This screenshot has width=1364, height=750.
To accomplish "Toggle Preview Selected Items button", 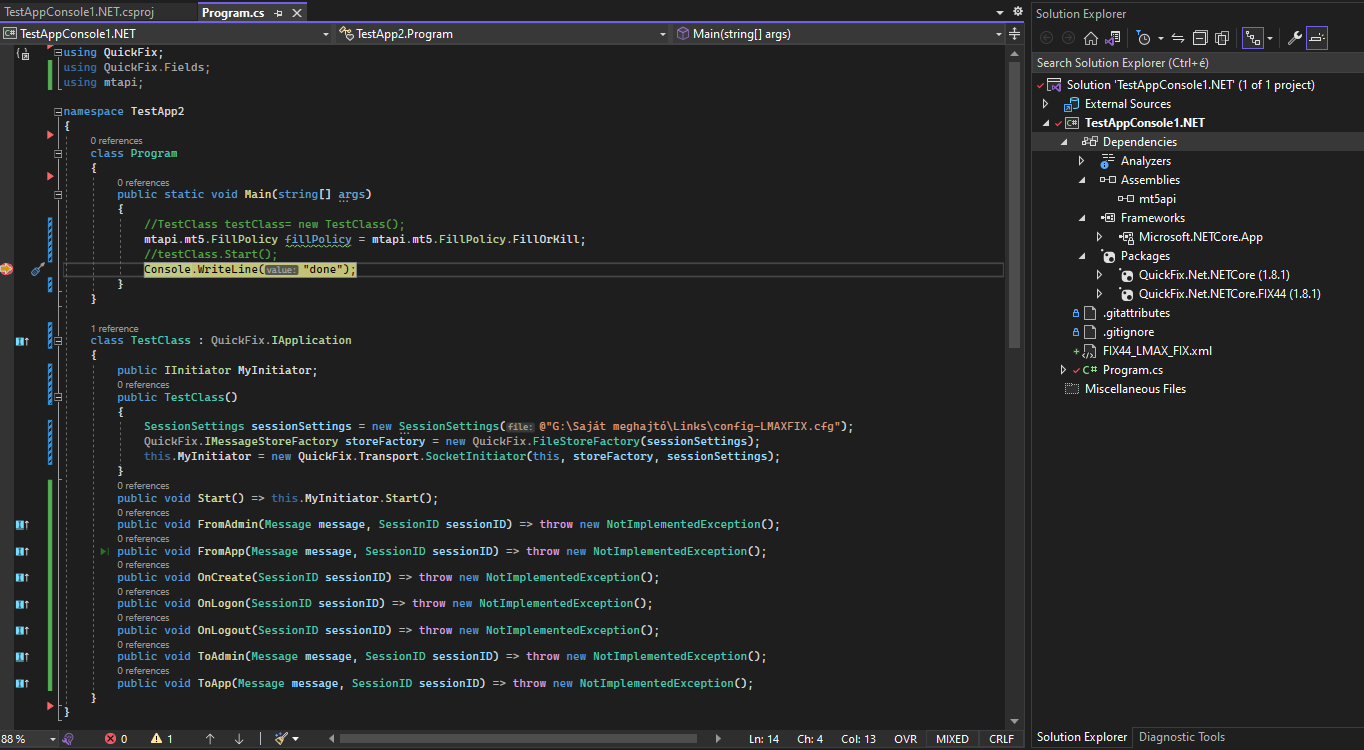I will (x=1317, y=38).
